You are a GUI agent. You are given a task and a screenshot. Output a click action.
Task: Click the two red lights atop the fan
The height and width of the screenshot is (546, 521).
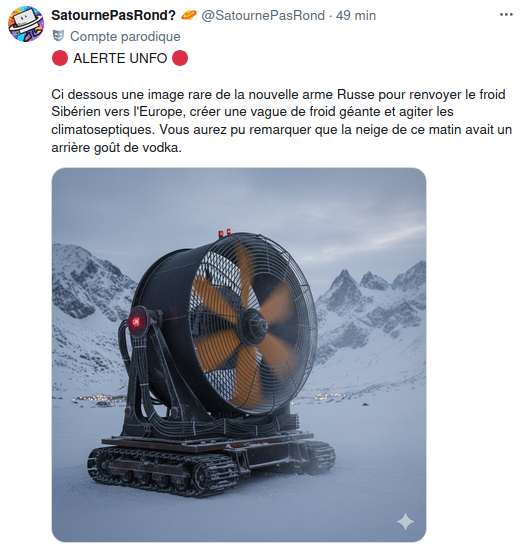click(x=224, y=232)
